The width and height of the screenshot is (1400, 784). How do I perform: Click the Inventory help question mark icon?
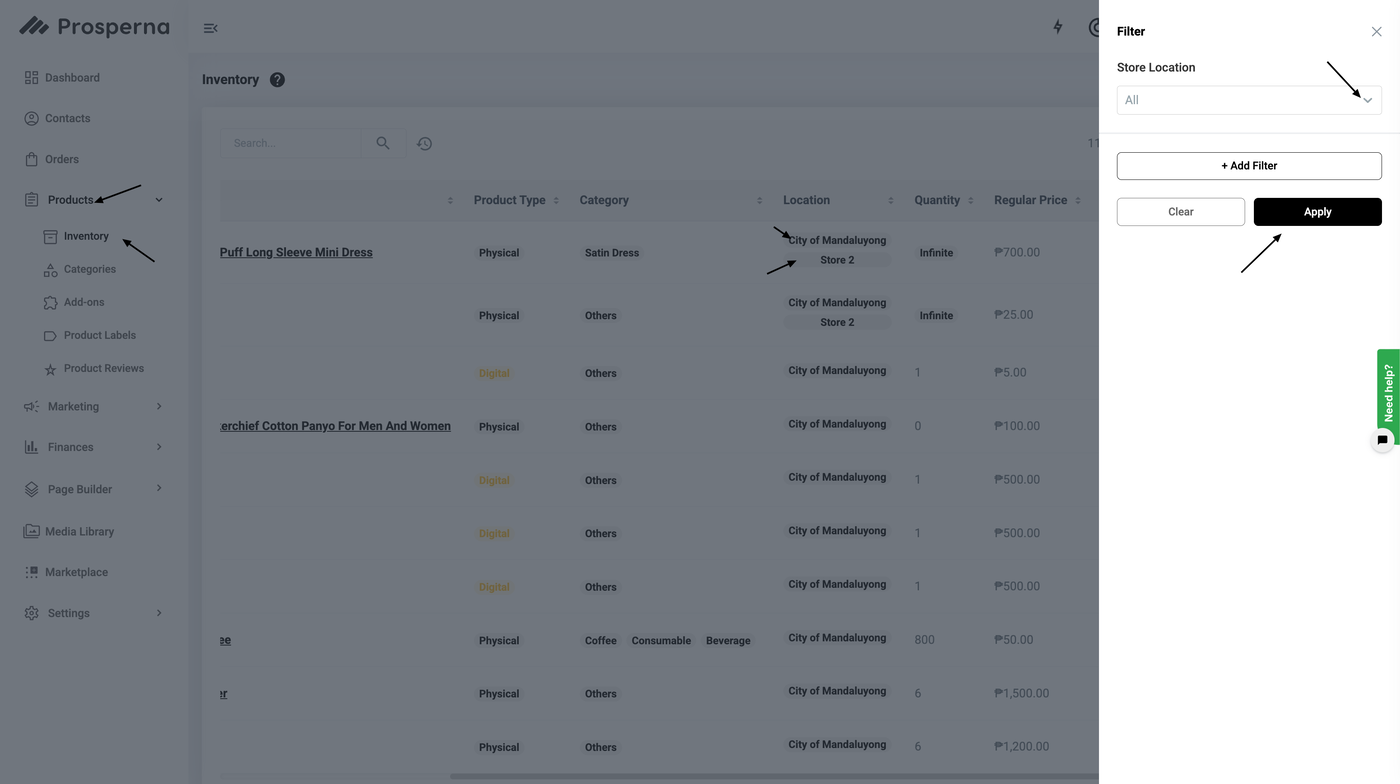click(277, 80)
